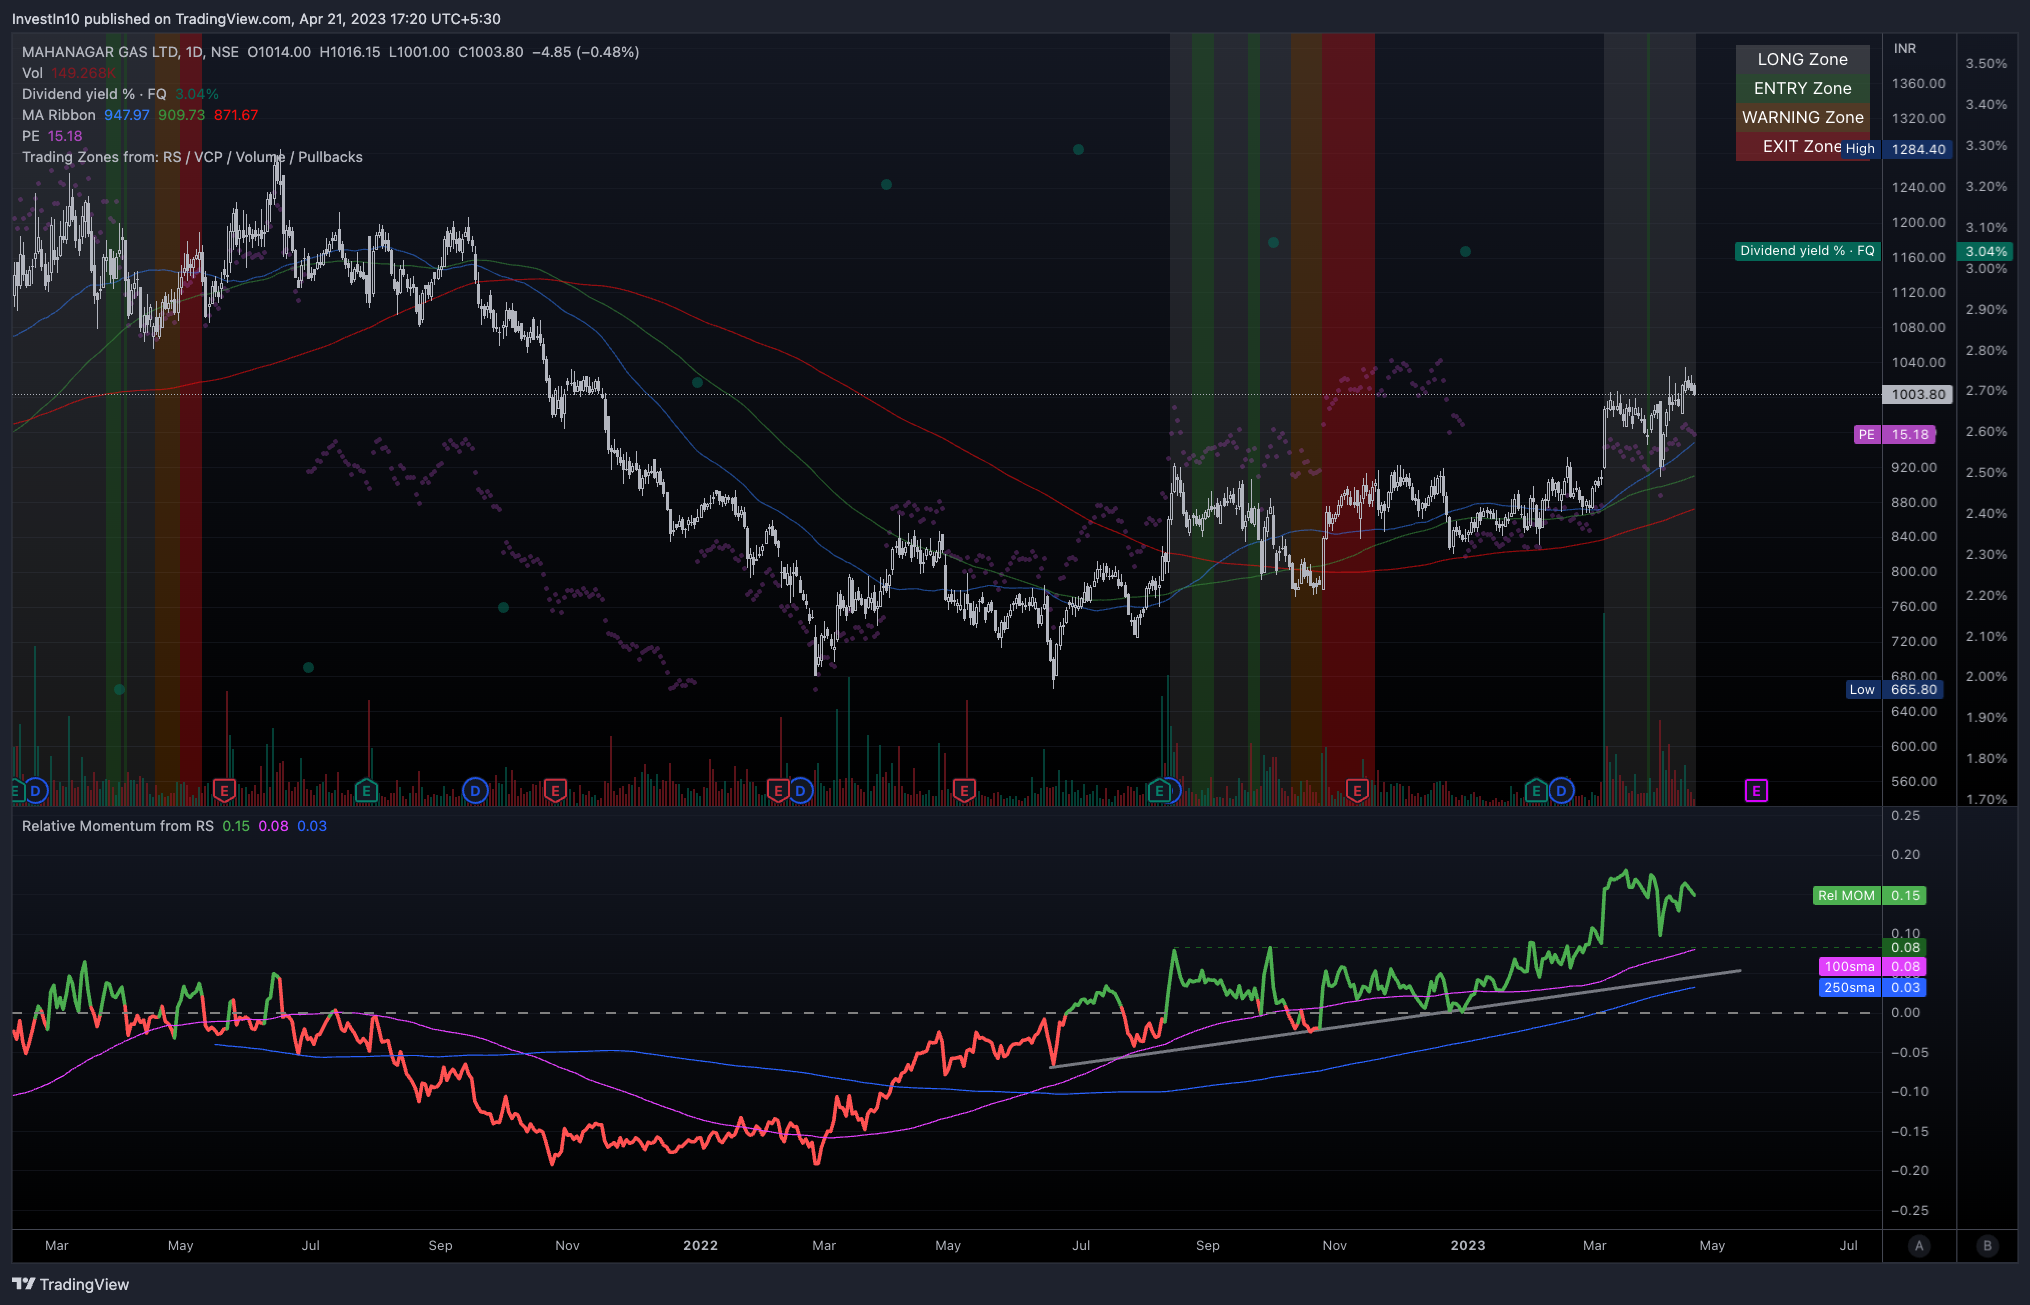Click the D dividend marker in February 2023
Viewport: 2030px width, 1305px height.
1561,791
